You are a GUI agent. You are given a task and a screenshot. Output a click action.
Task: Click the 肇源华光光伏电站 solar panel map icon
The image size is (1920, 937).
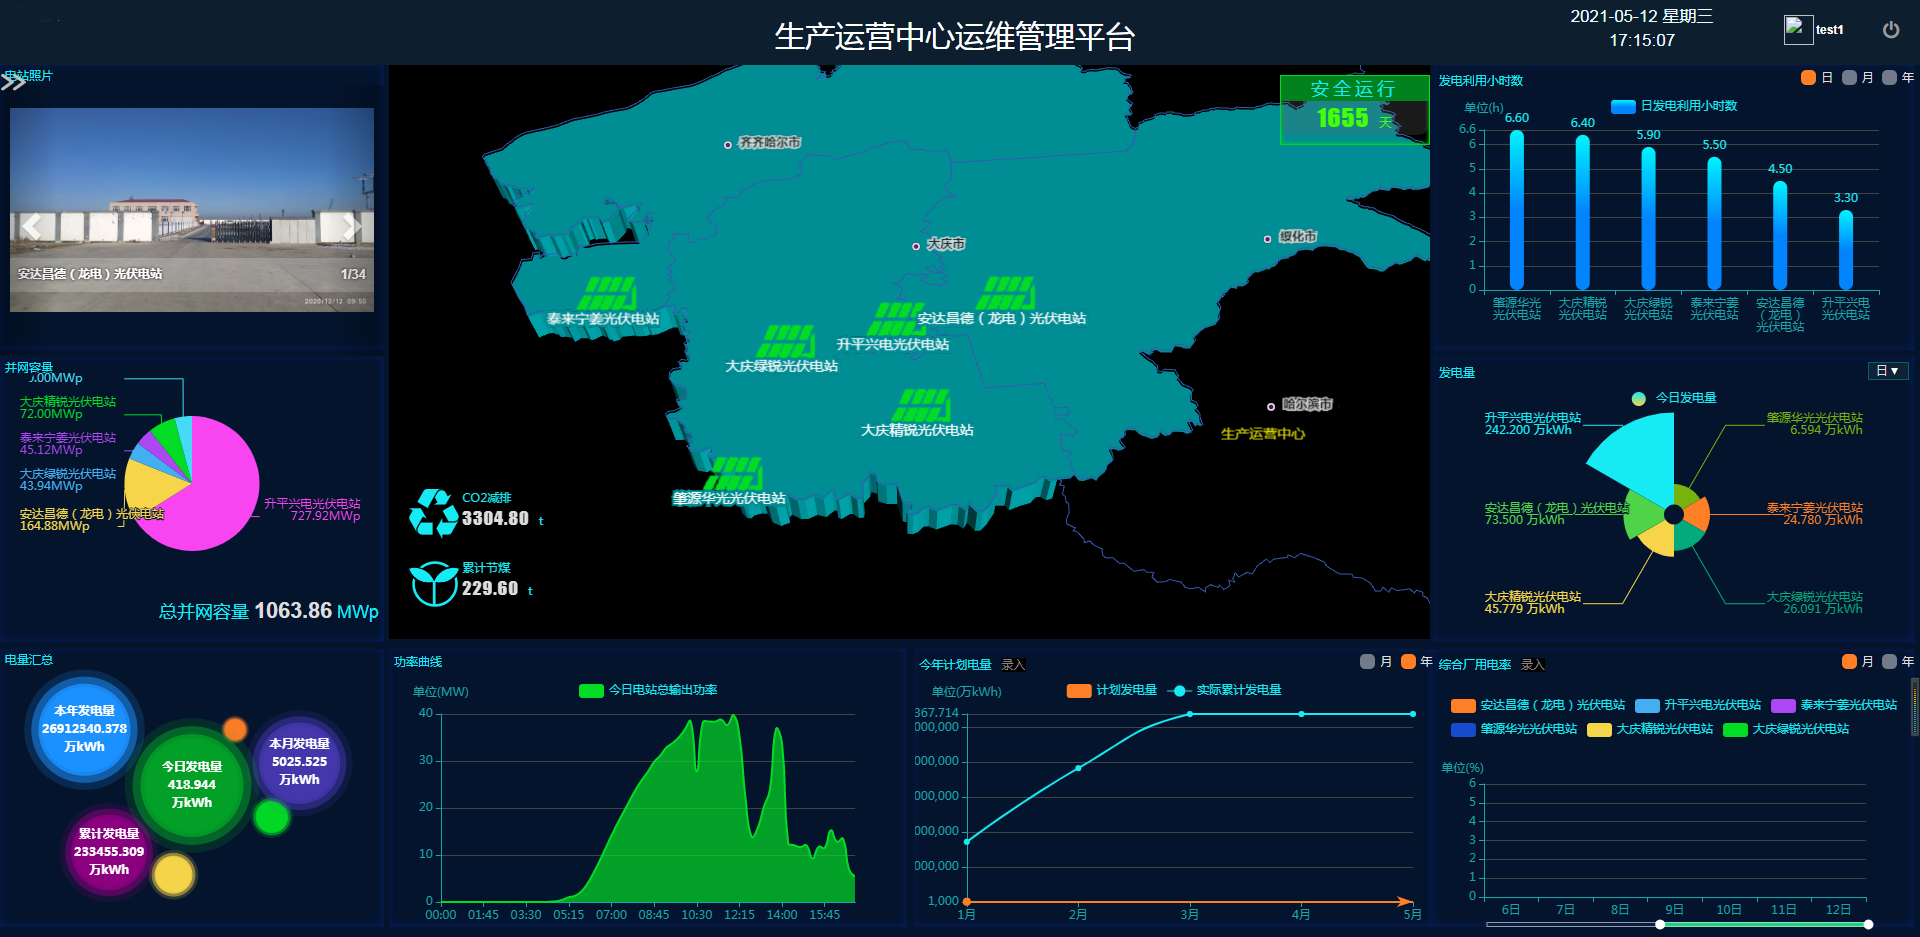(735, 474)
